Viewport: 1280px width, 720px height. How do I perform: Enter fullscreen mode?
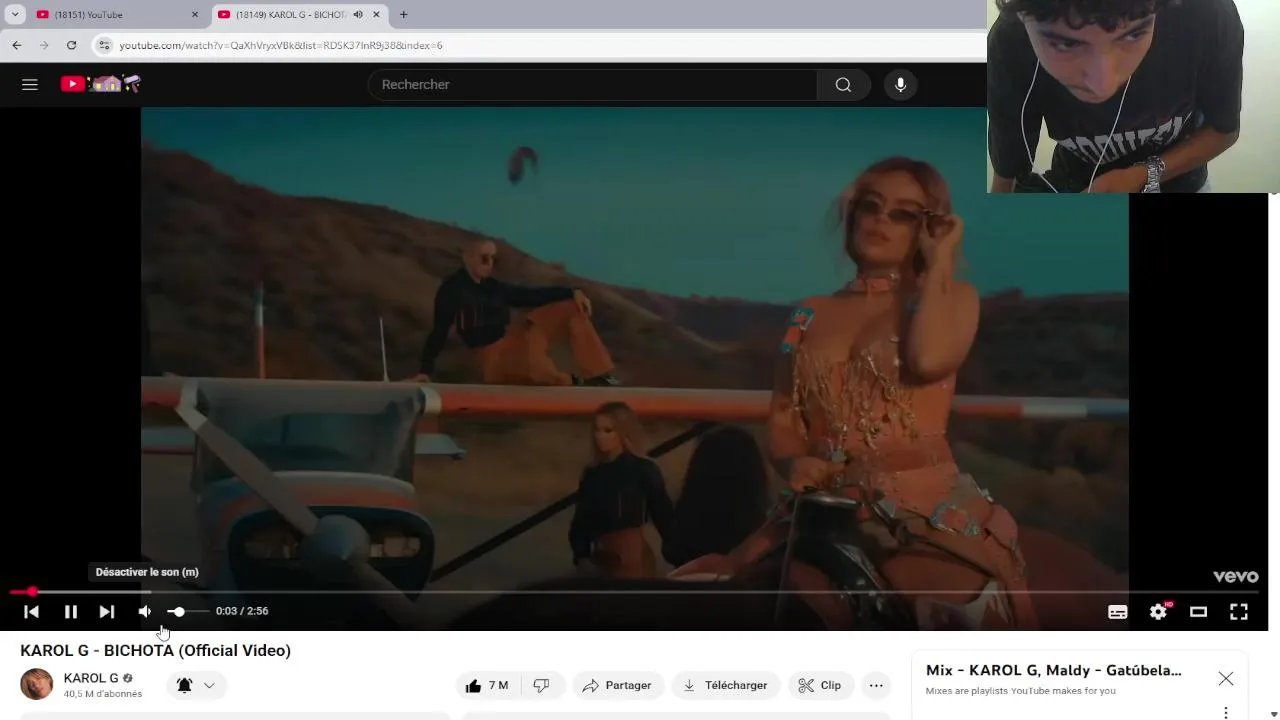(1239, 612)
